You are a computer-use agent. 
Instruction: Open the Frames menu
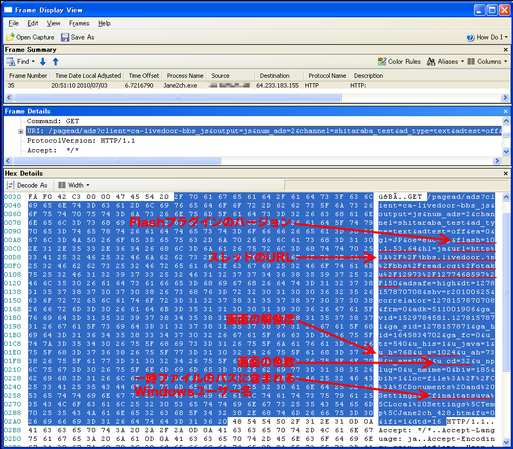click(79, 23)
